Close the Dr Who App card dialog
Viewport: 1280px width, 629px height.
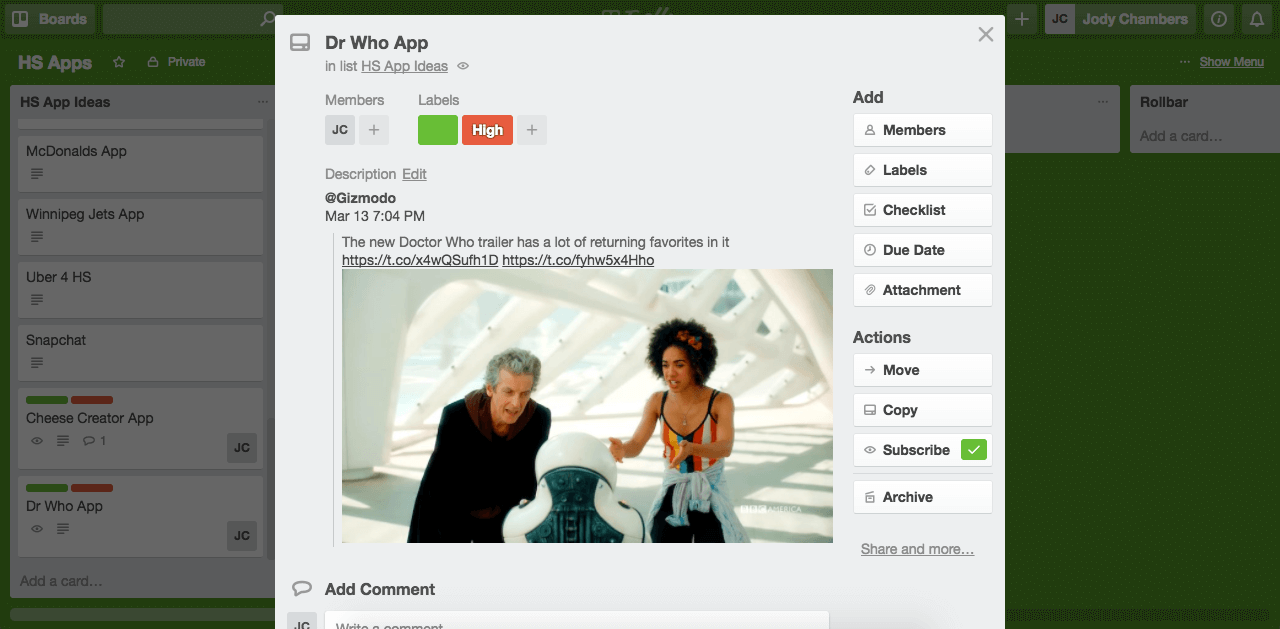click(x=986, y=35)
